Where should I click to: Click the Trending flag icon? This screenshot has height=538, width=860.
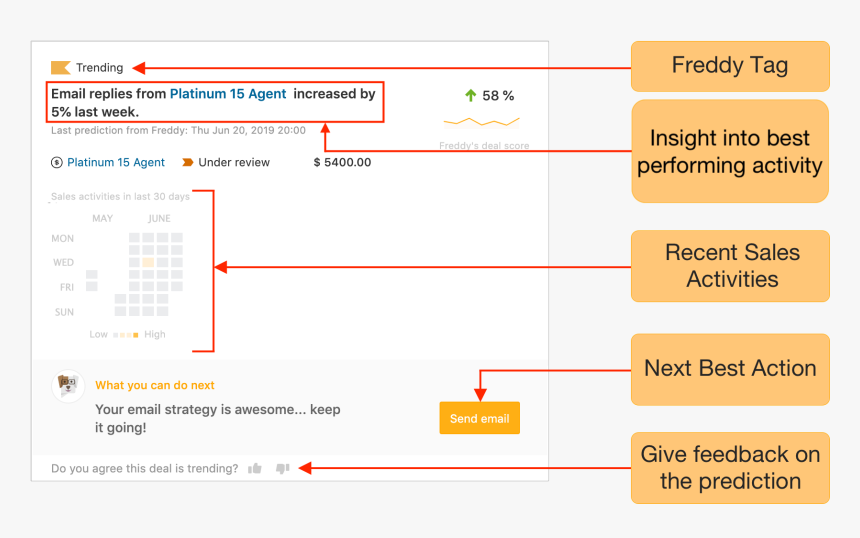click(x=60, y=67)
